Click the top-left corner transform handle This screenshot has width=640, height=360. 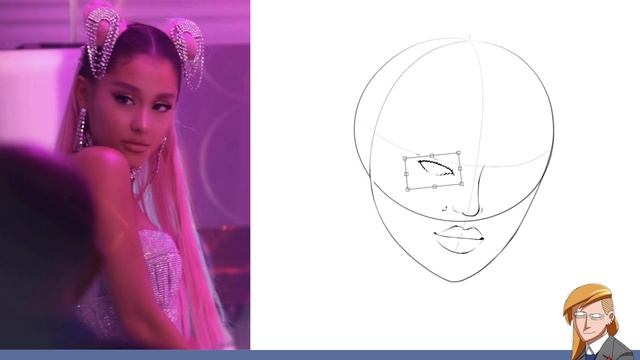pos(405,158)
